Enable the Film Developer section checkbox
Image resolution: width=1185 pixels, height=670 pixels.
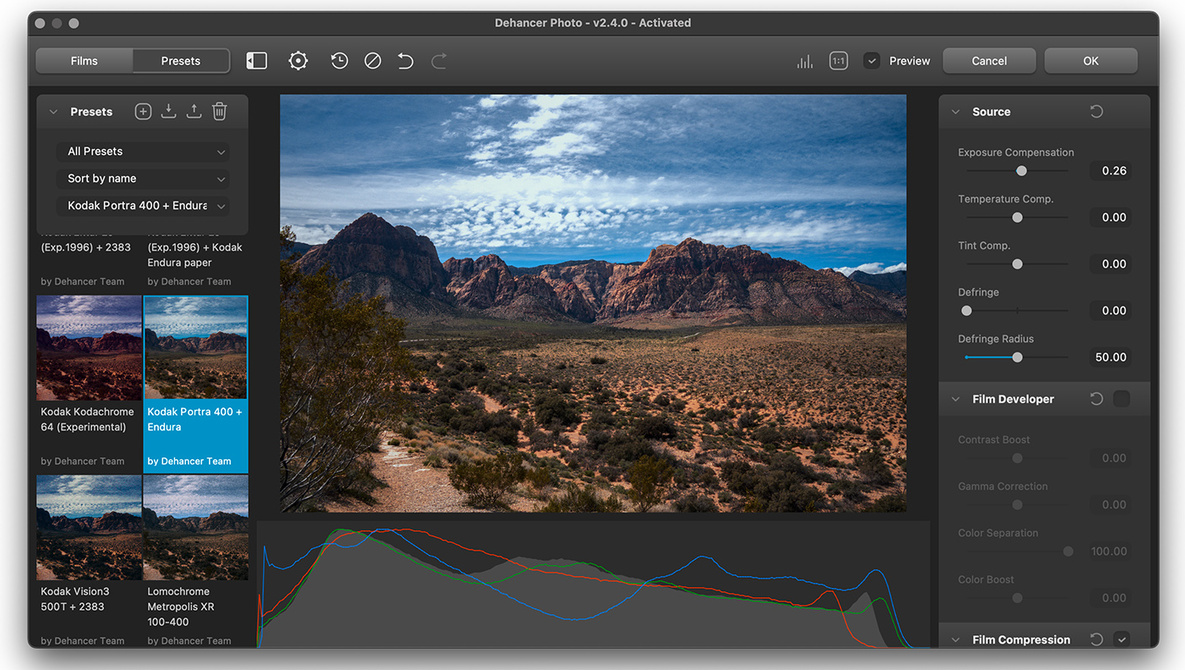pyautogui.click(x=1122, y=399)
